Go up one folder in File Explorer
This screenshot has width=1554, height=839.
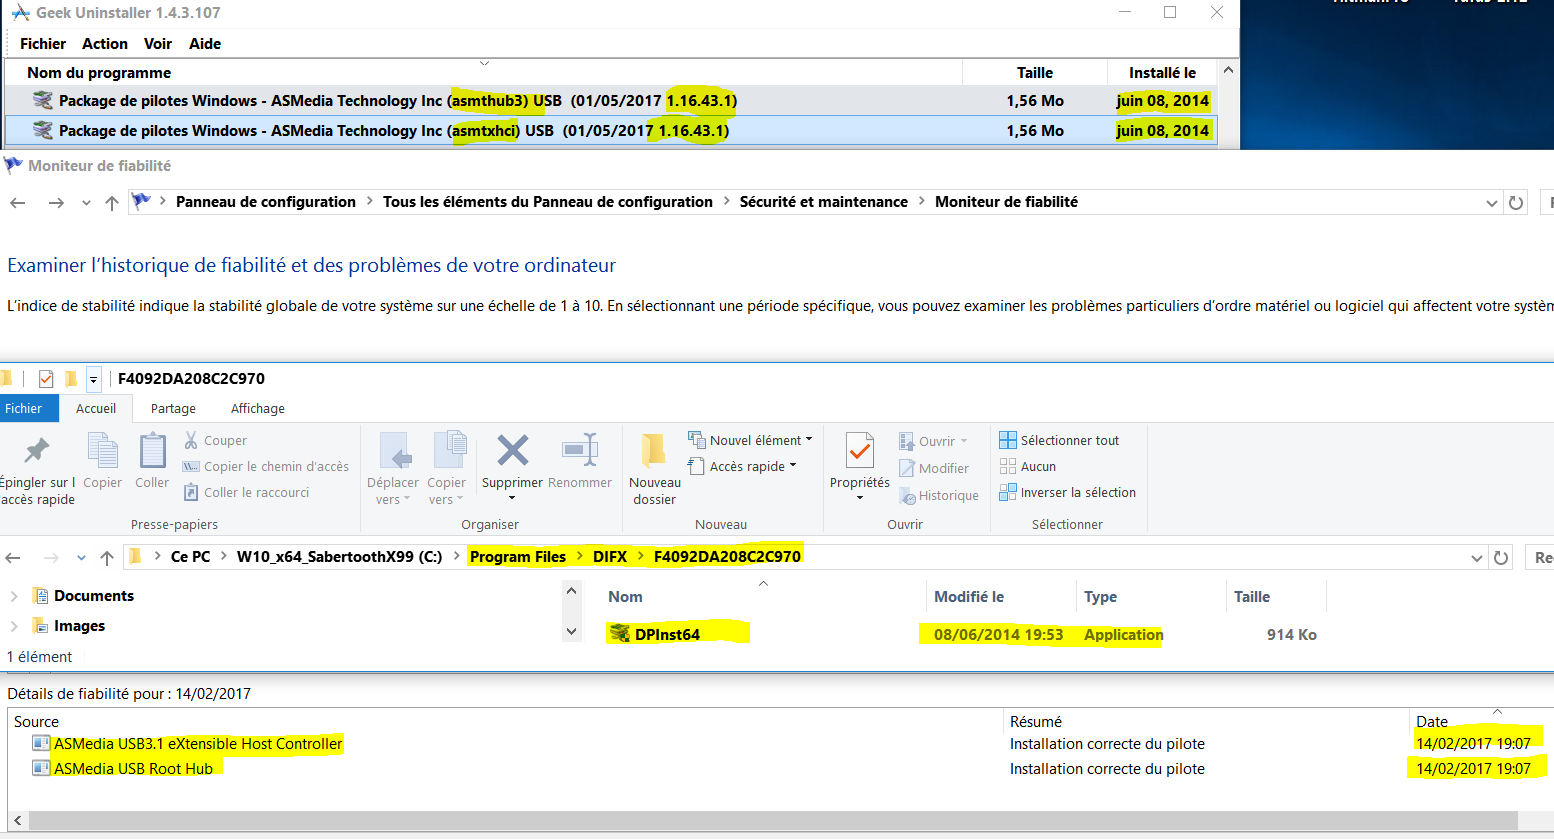(x=107, y=557)
